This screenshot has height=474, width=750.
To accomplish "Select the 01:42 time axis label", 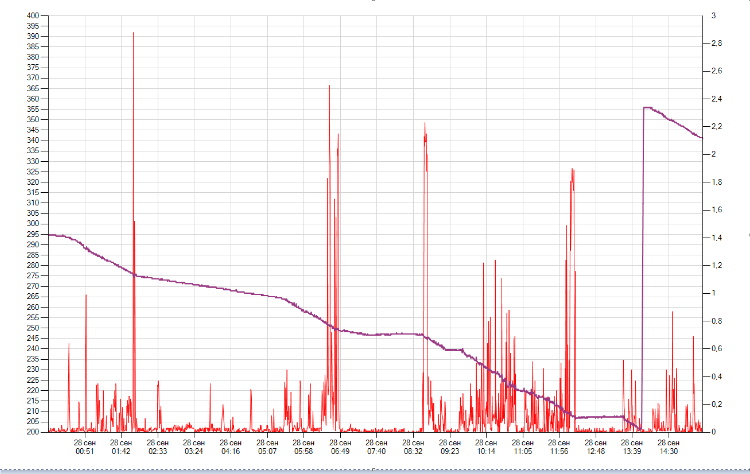I will (121, 451).
